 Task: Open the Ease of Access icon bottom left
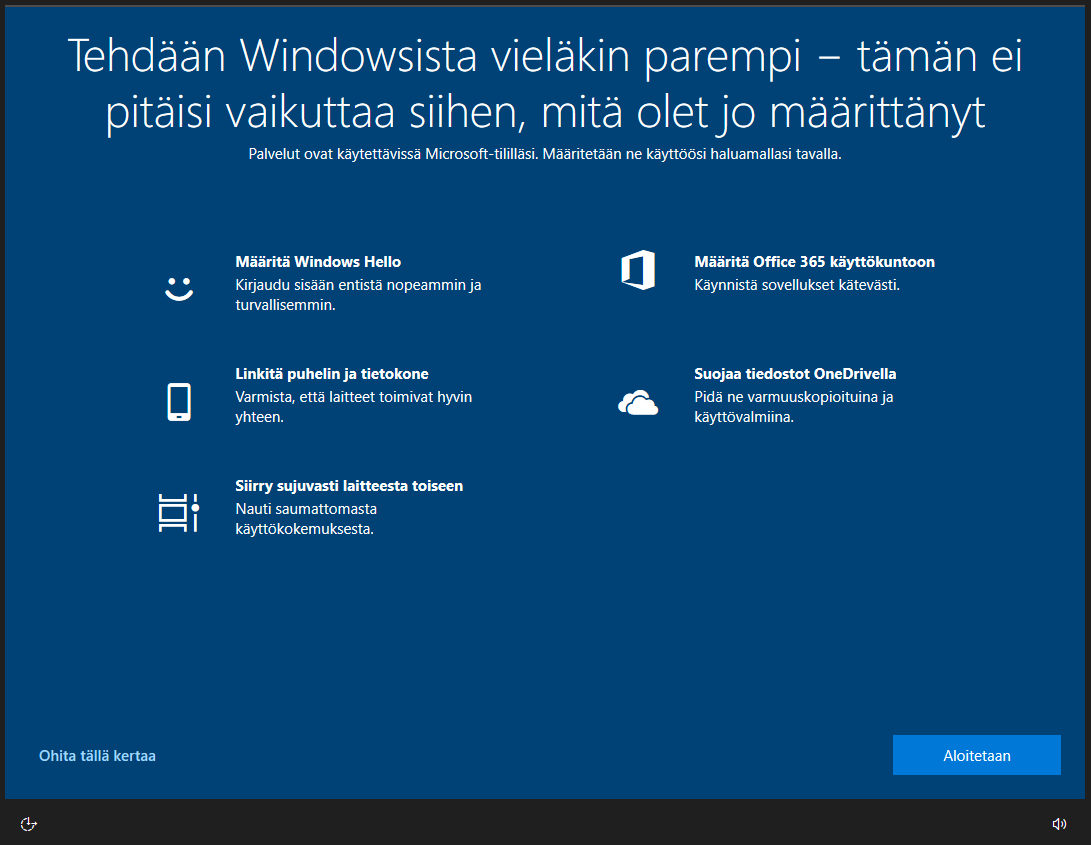click(x=28, y=823)
